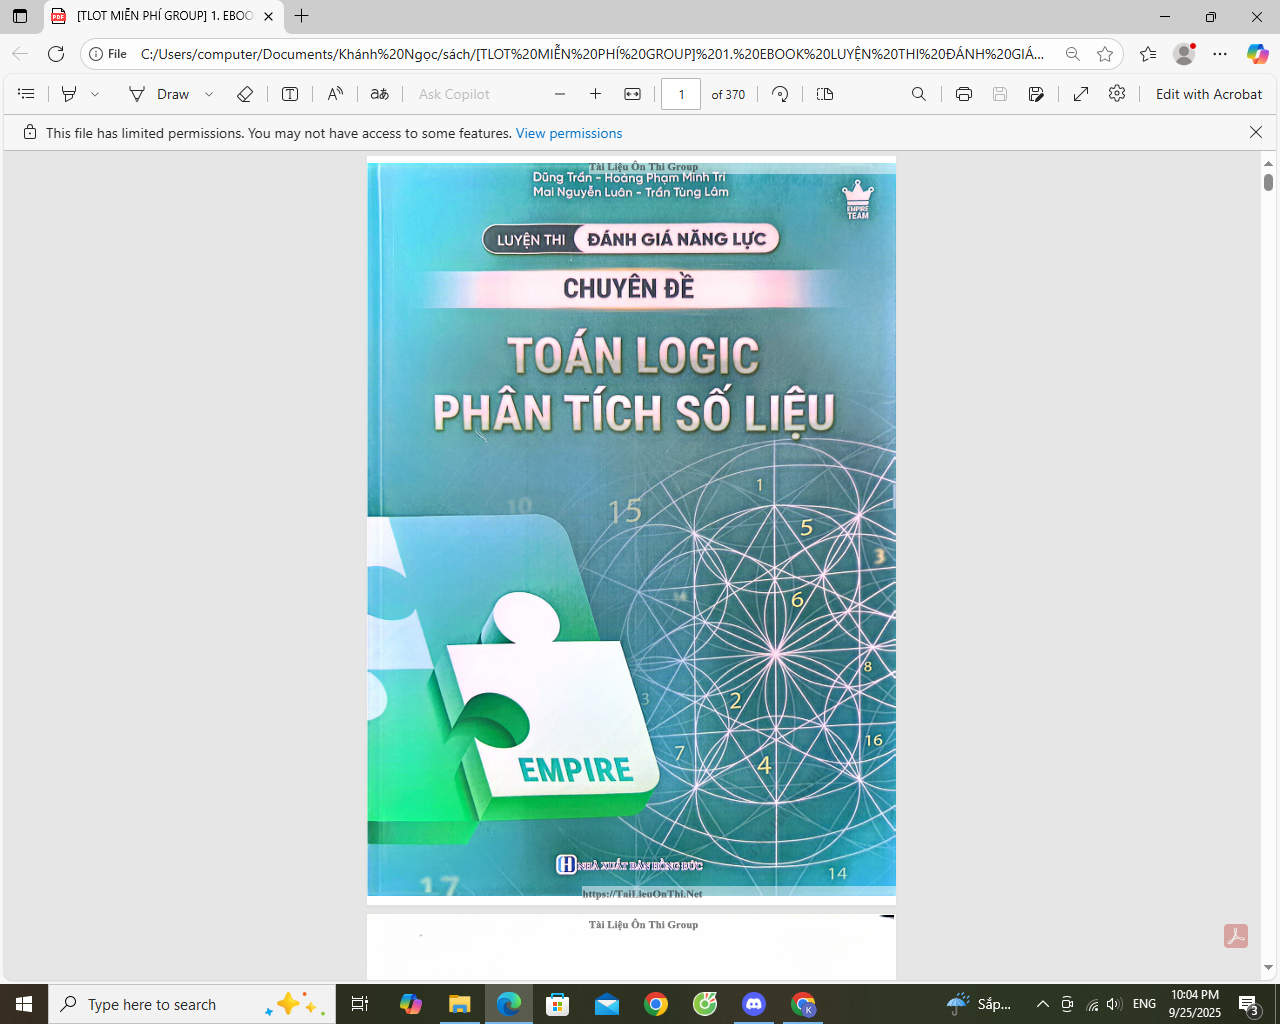Click the page number input field

pyautogui.click(x=681, y=94)
